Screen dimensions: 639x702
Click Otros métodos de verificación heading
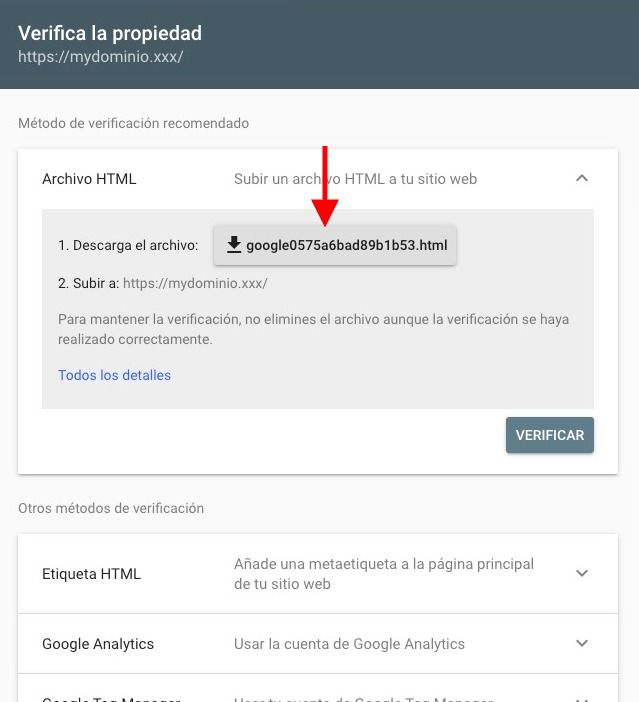tap(111, 508)
